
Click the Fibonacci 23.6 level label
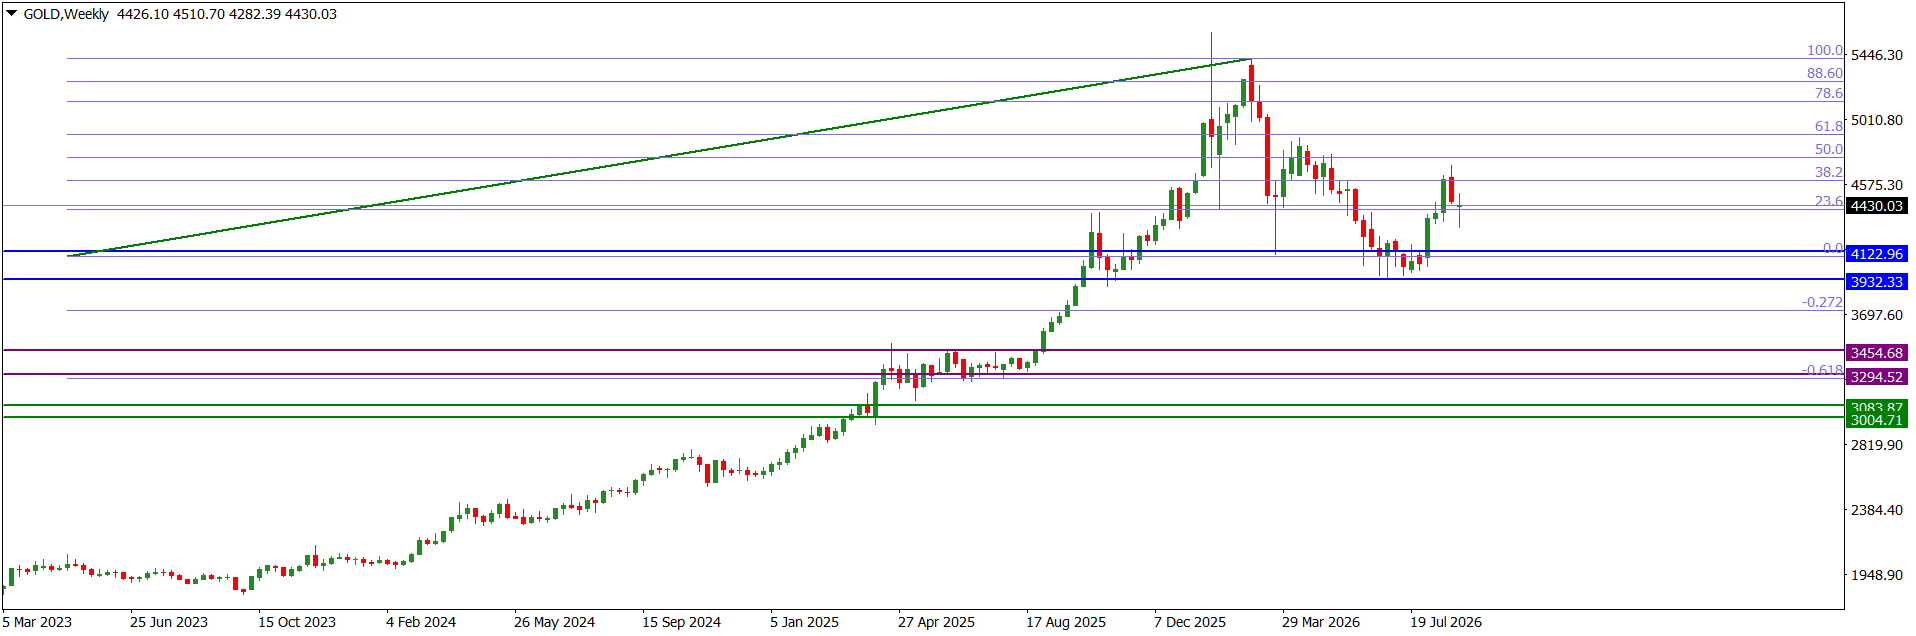[1829, 201]
